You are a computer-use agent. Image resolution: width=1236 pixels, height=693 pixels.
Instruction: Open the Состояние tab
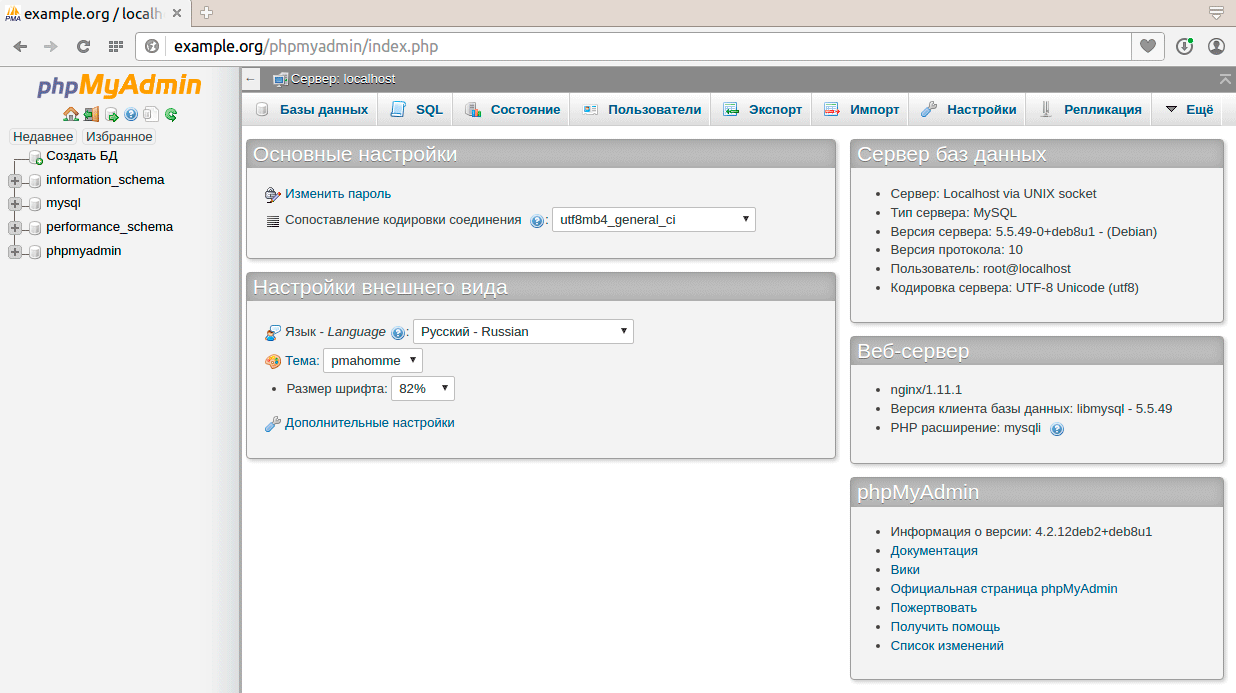[x=512, y=110]
